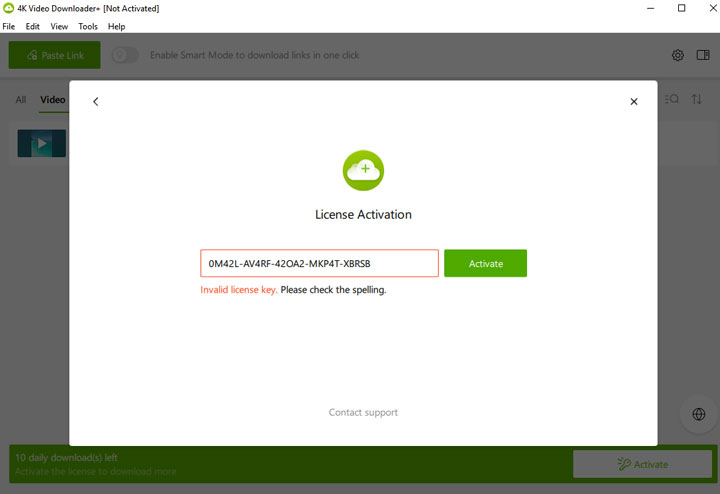The width and height of the screenshot is (720, 494).
Task: Open the settings gear icon
Action: (x=678, y=55)
